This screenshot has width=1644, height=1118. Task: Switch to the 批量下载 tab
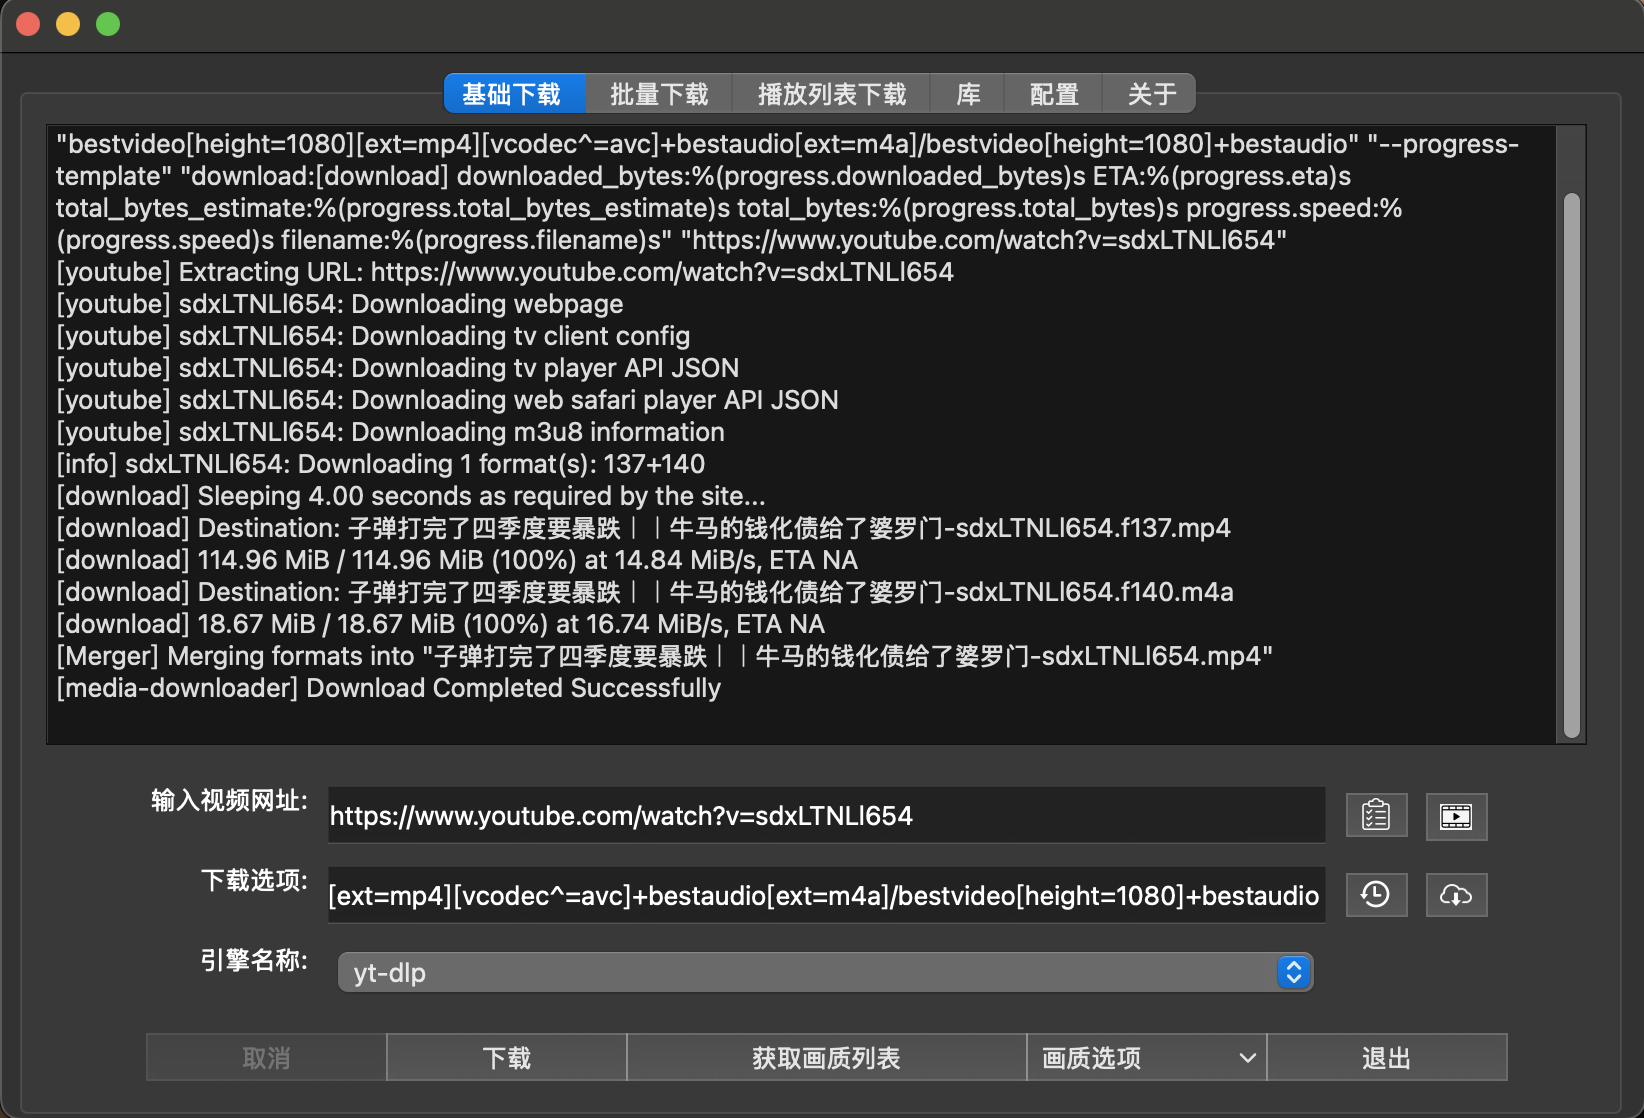coord(659,94)
